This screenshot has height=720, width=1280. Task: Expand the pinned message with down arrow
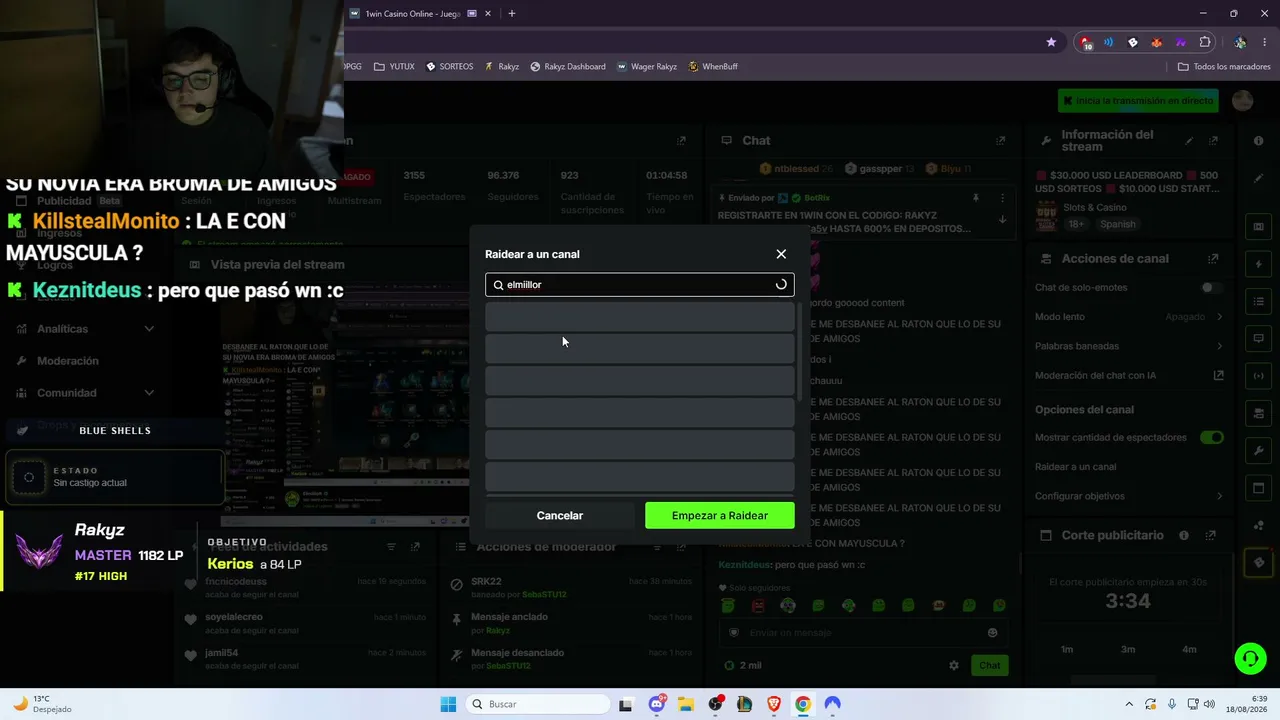click(x=1002, y=220)
